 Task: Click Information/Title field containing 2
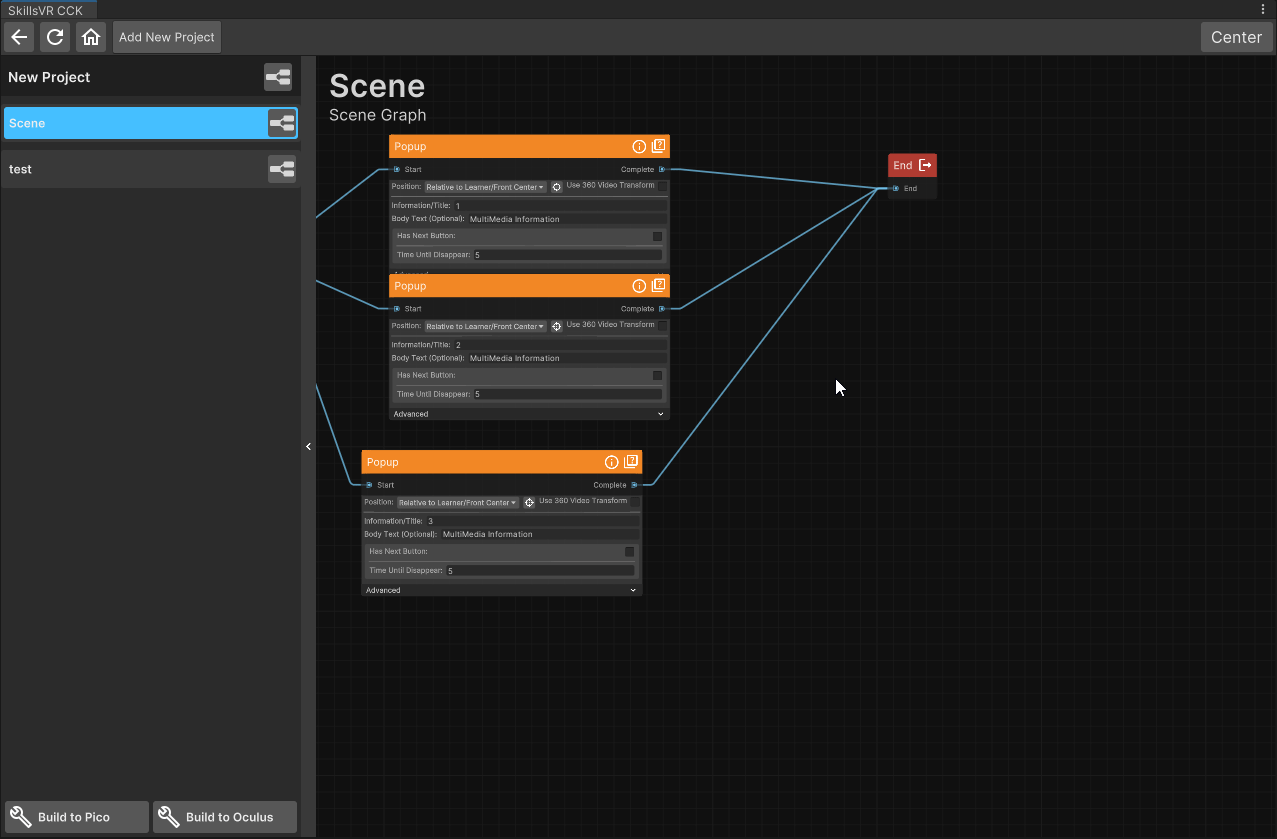pyautogui.click(x=560, y=344)
